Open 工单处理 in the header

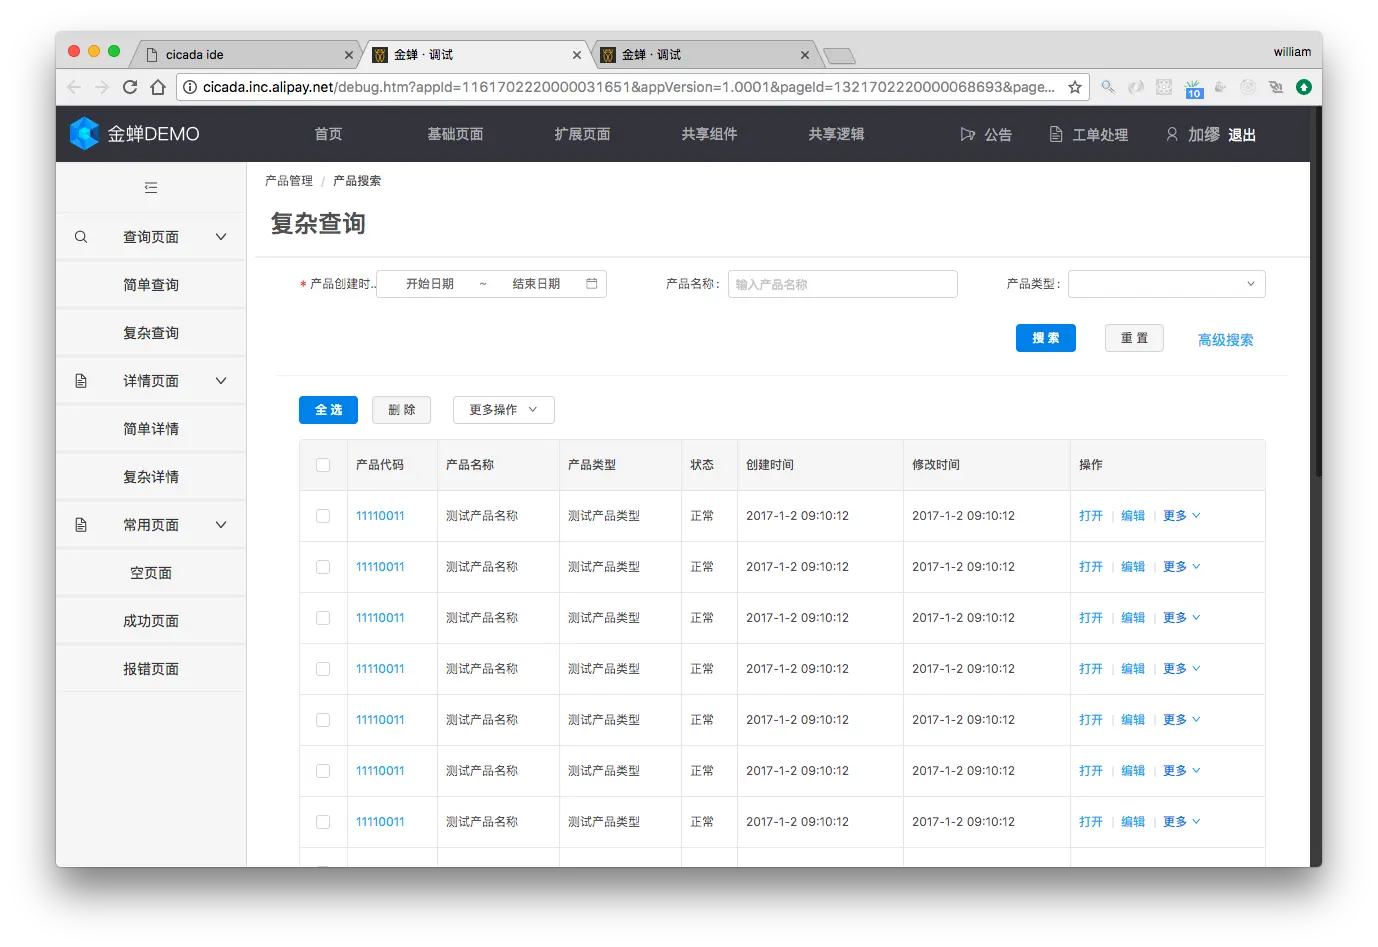1100,135
